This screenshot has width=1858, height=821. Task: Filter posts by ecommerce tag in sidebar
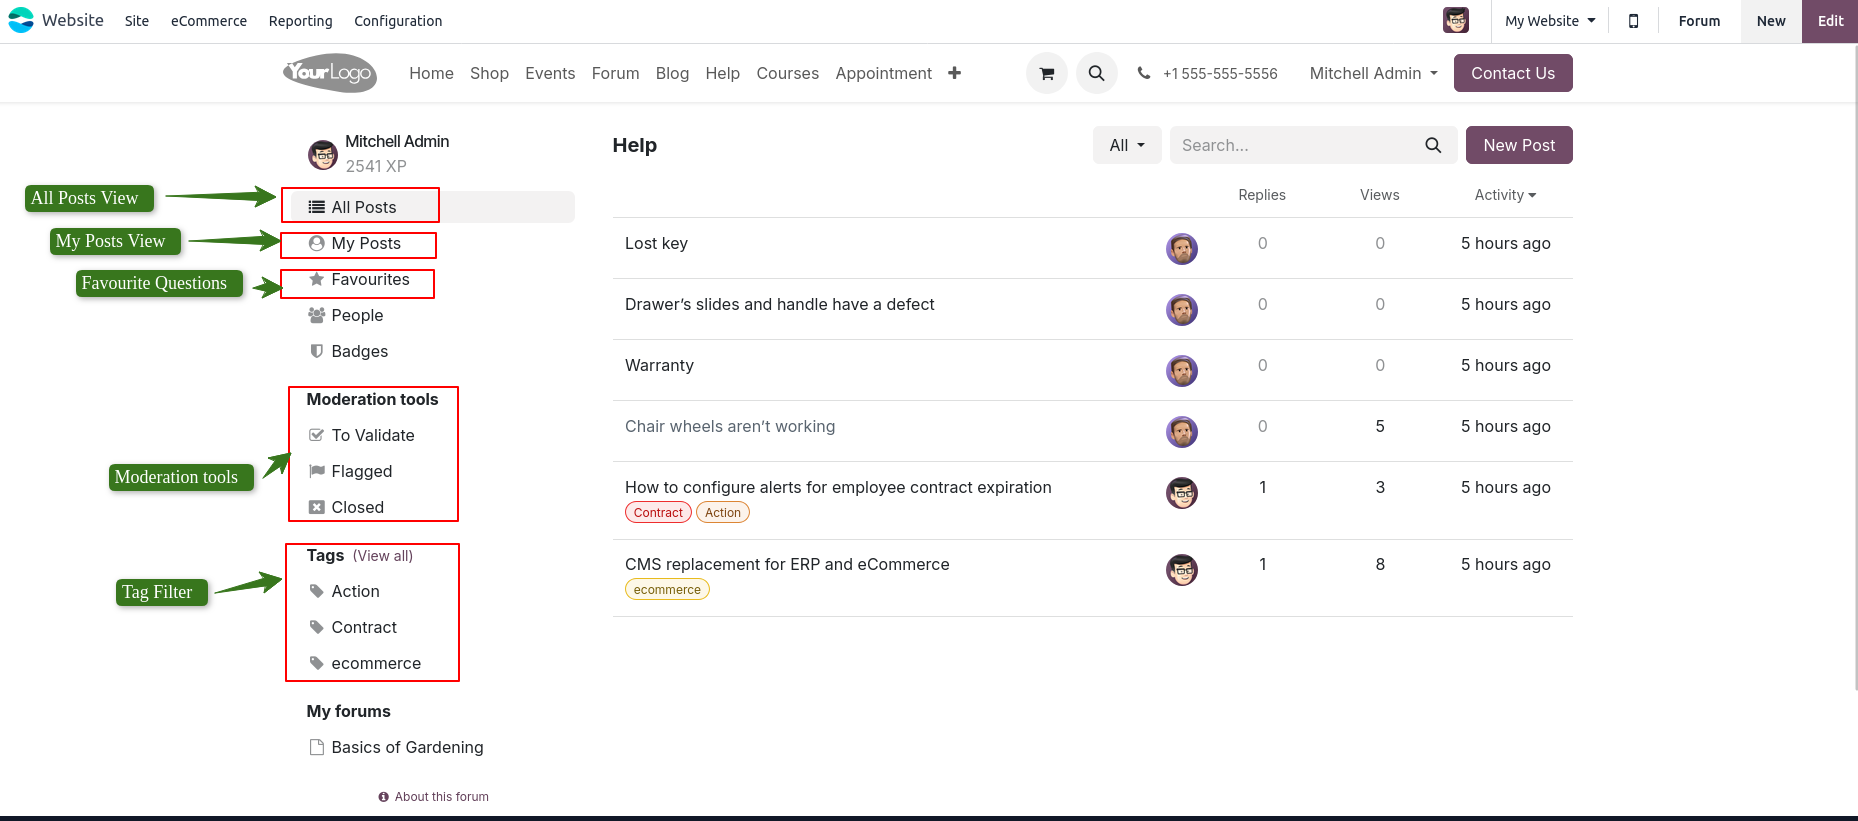pyautogui.click(x=375, y=663)
